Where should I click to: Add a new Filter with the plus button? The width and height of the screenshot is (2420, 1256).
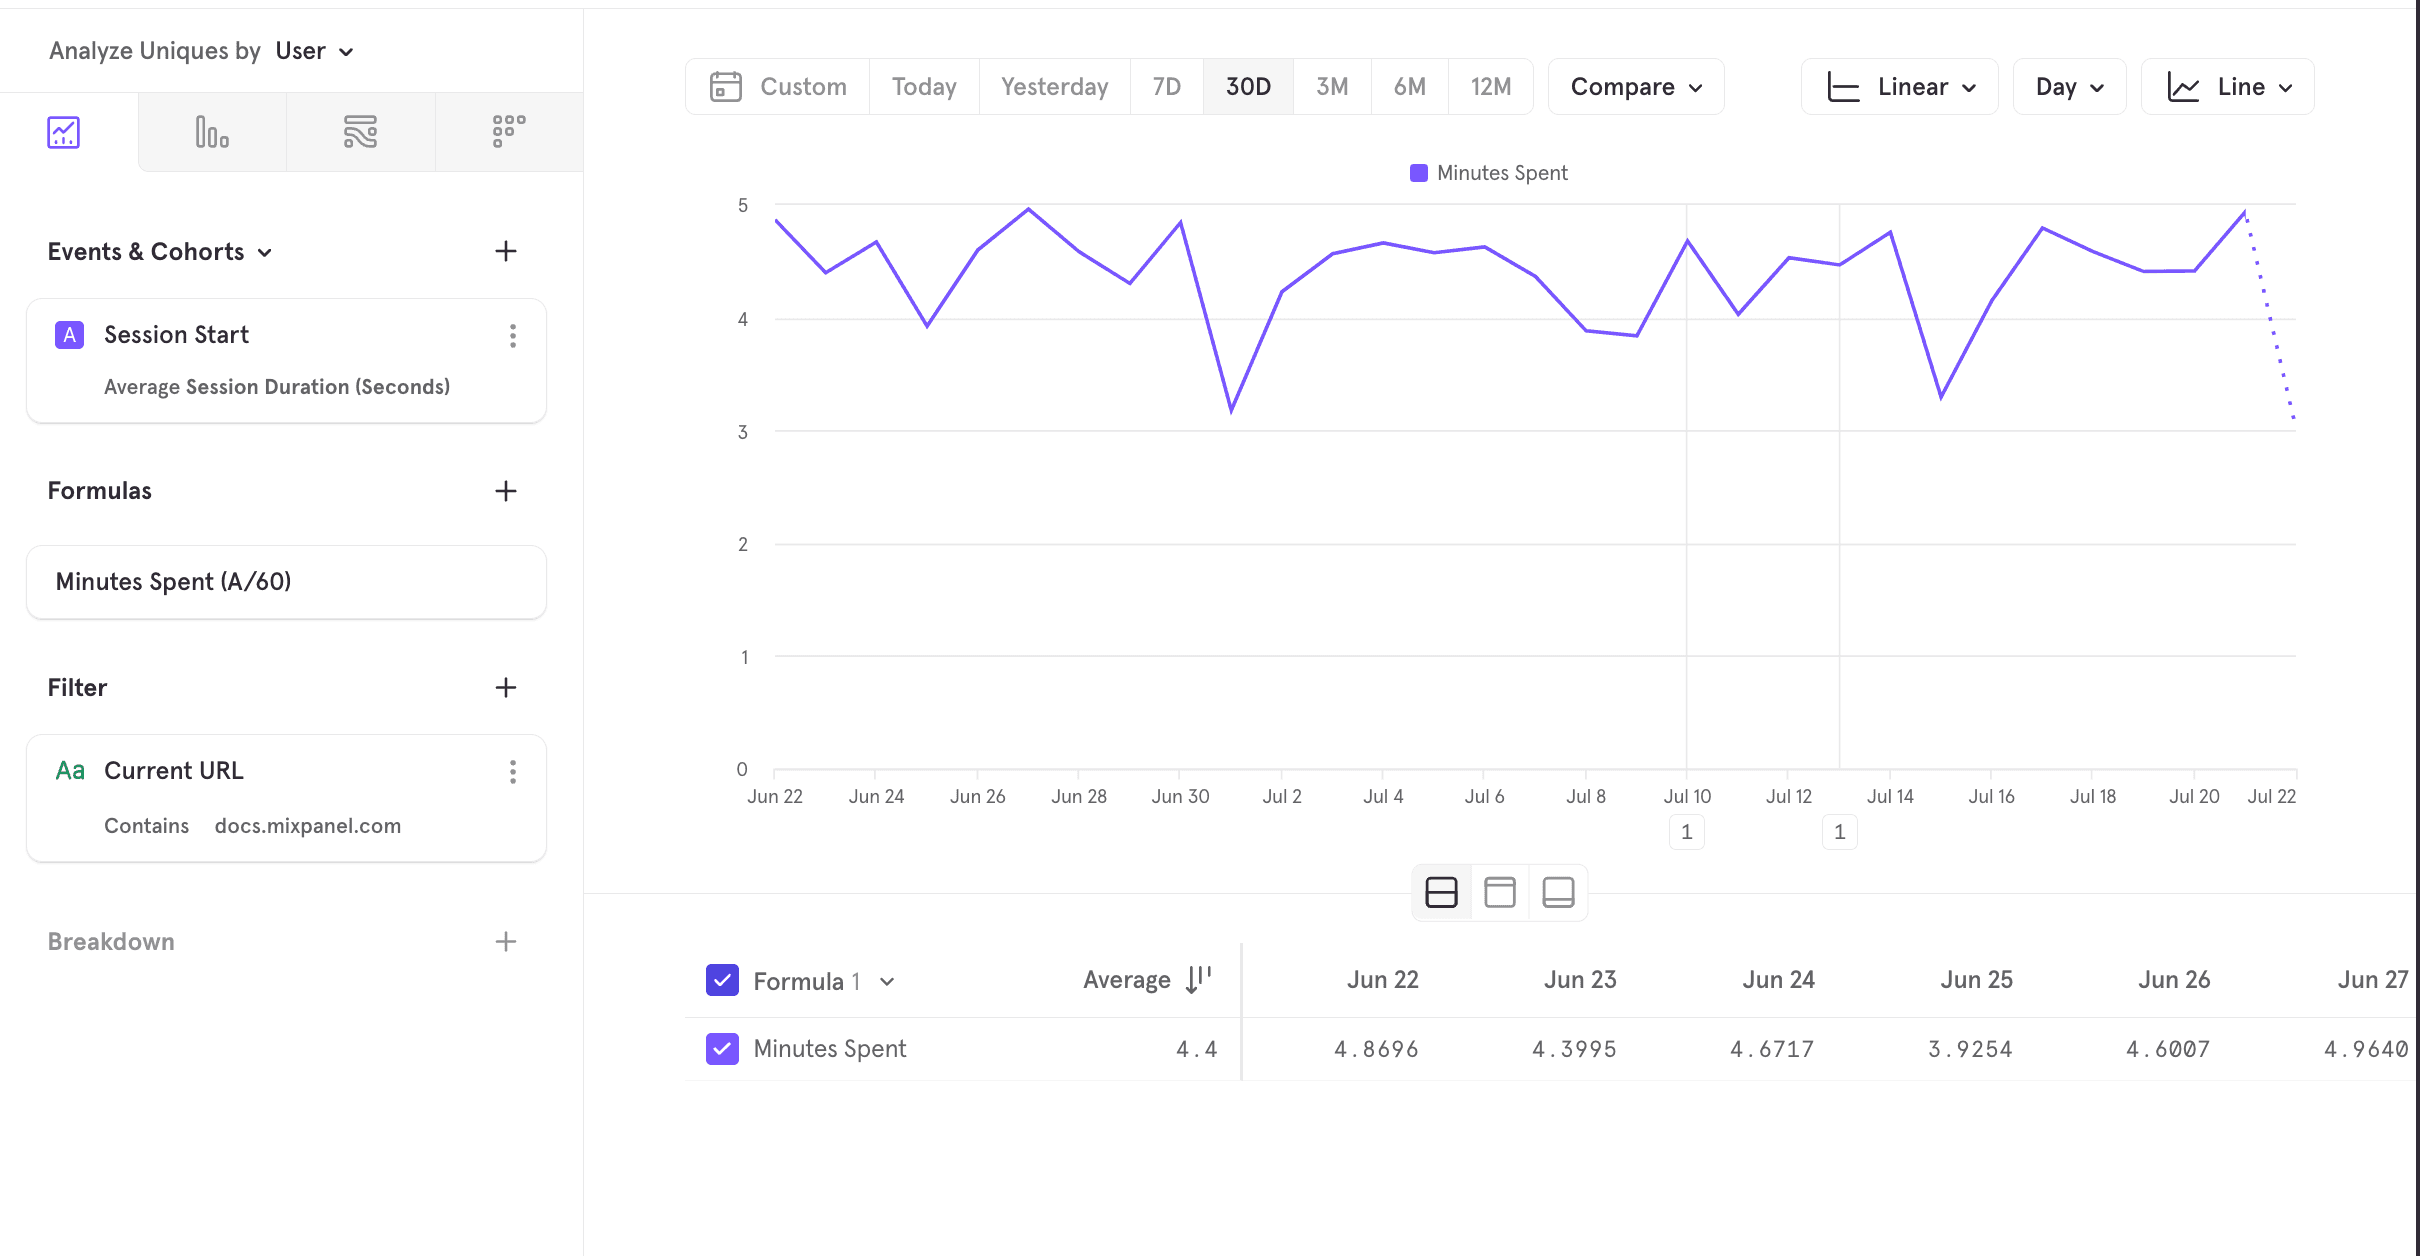(x=507, y=687)
